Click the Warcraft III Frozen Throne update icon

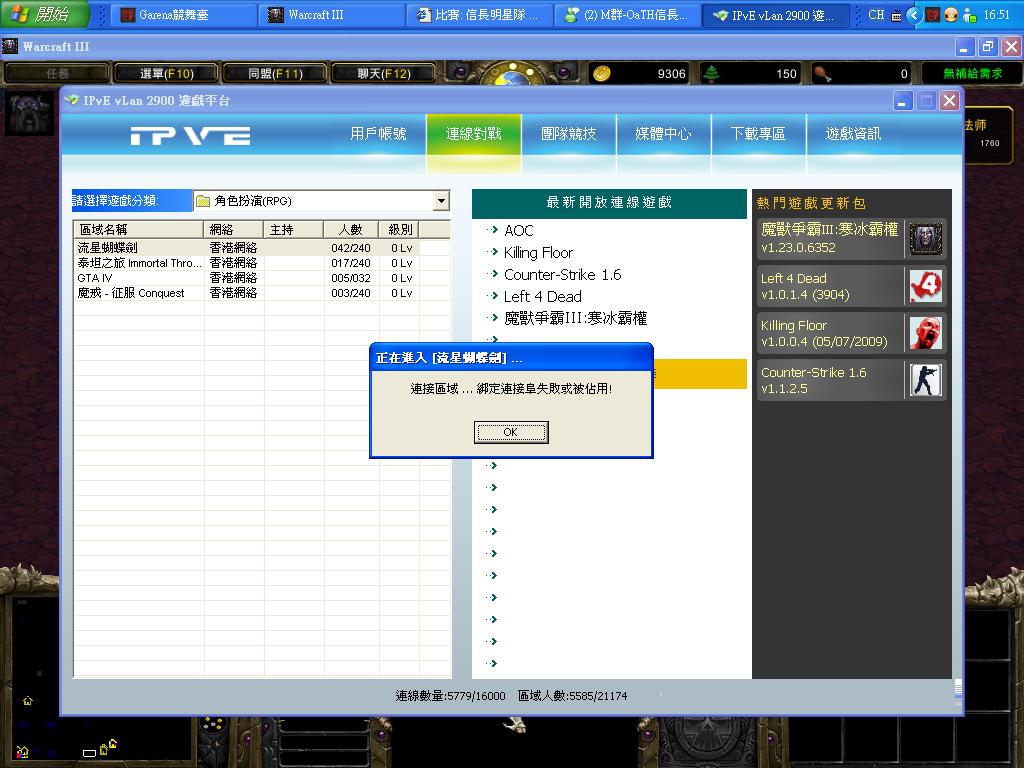(925, 239)
